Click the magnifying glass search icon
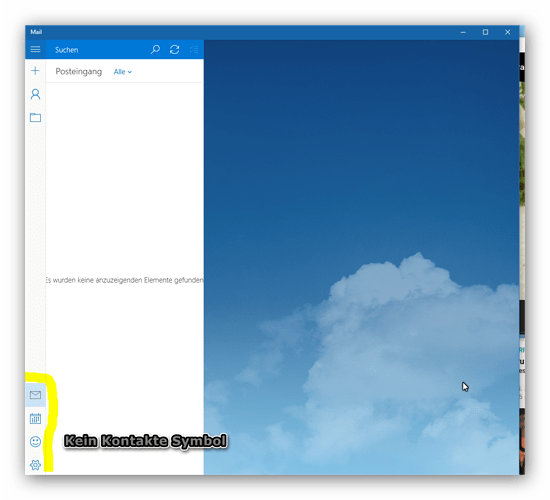 [x=155, y=49]
